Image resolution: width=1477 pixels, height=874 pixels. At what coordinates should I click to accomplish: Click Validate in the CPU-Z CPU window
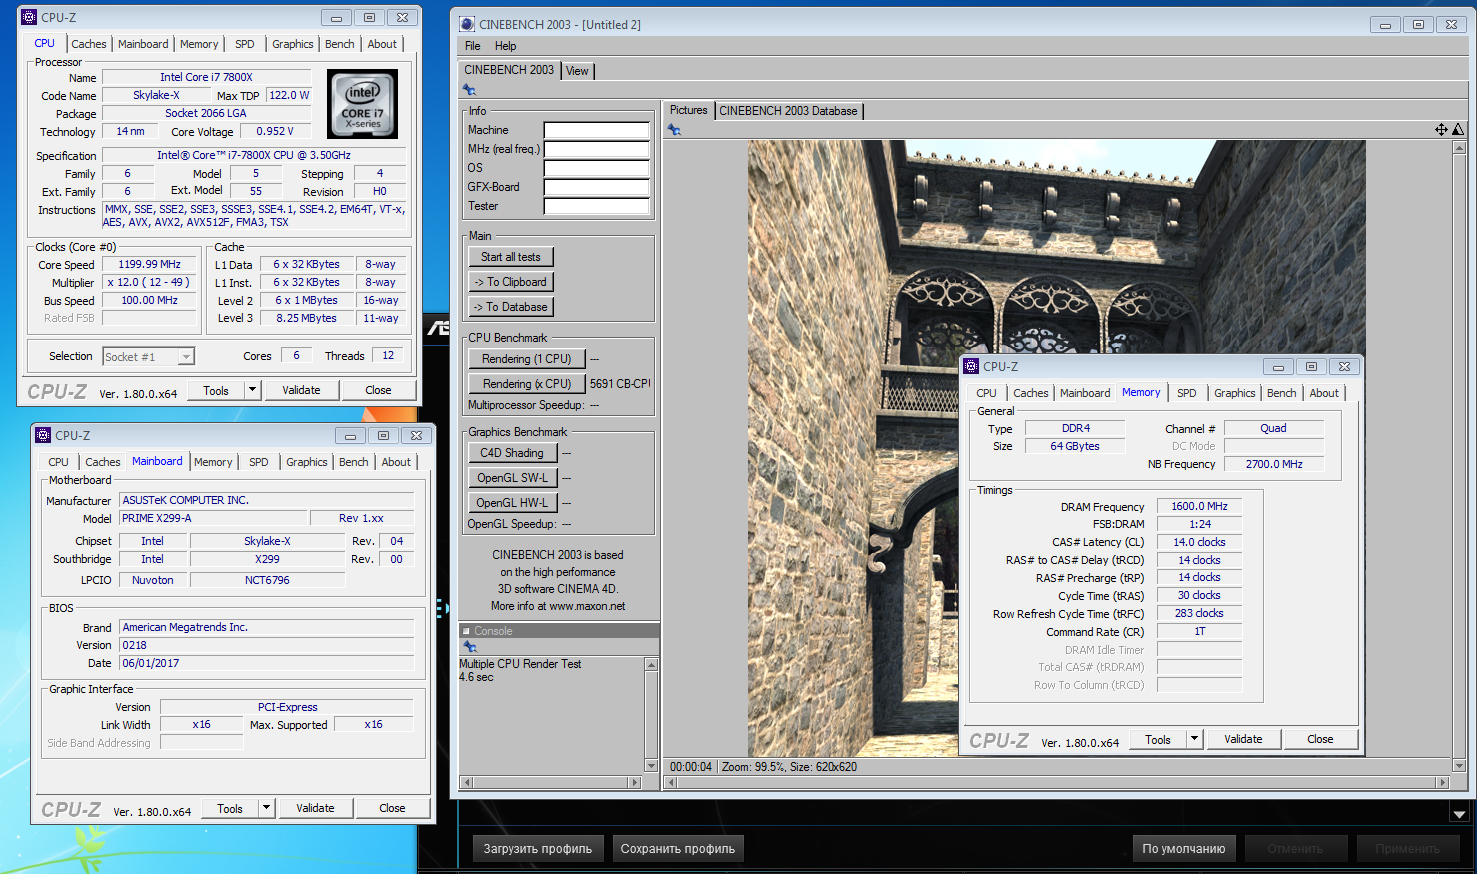[302, 390]
